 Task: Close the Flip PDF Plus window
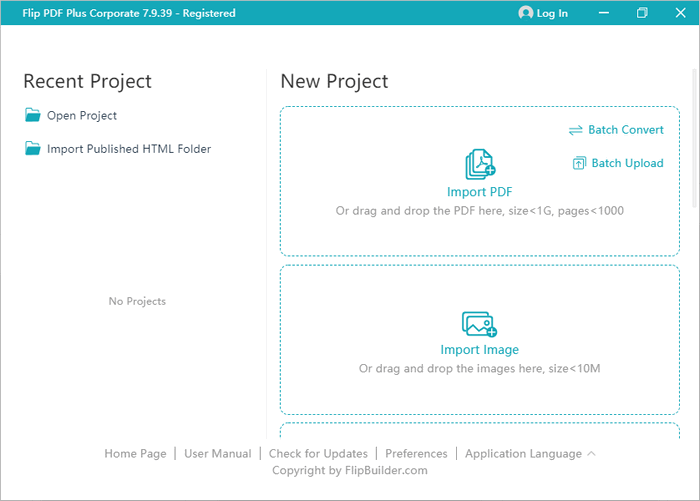coord(680,13)
